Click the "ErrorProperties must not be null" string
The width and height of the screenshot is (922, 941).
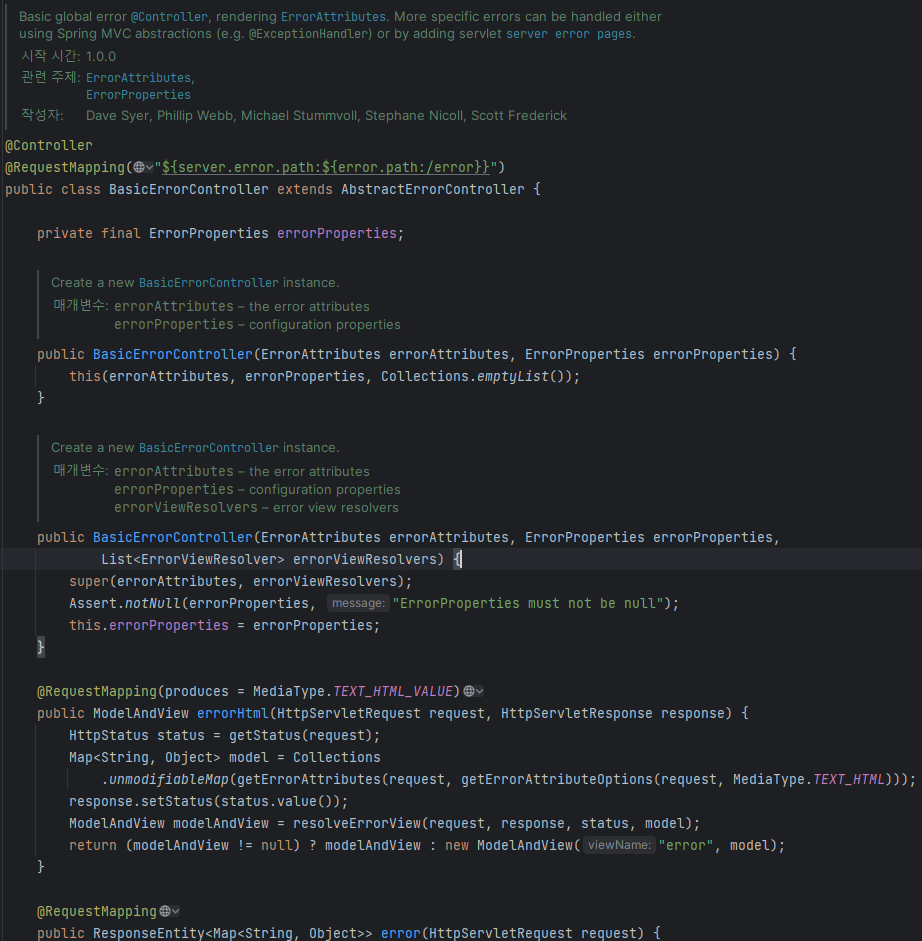[x=528, y=603]
